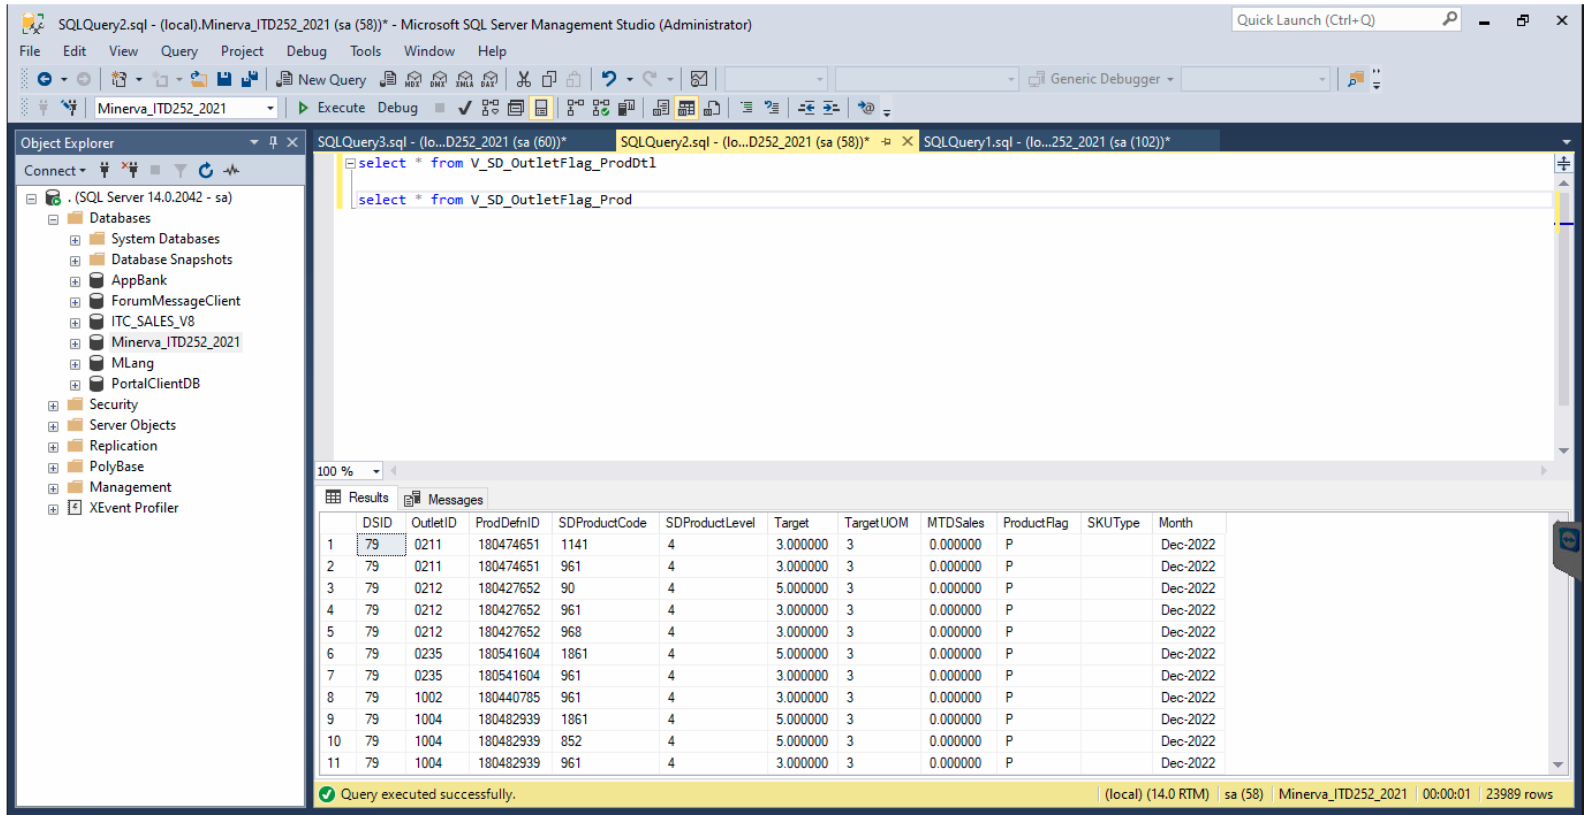Screen dimensions: 1589x815
Task: Click the Cut scissors icon
Action: (523, 79)
